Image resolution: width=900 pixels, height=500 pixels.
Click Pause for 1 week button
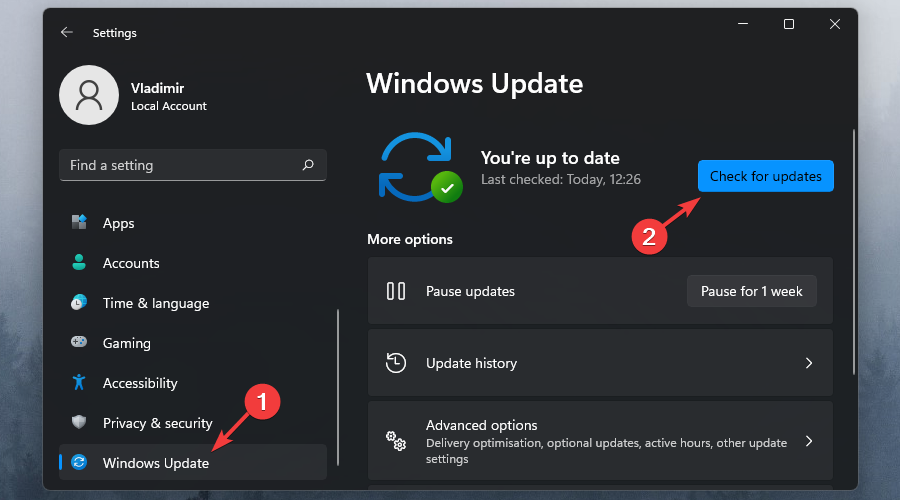[751, 292]
